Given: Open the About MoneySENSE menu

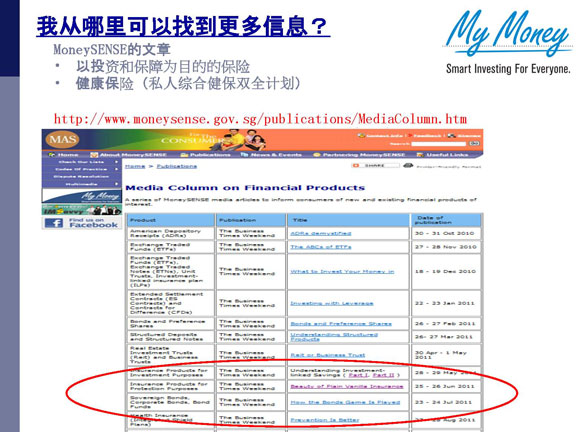Looking at the screenshot, I should (x=133, y=155).
